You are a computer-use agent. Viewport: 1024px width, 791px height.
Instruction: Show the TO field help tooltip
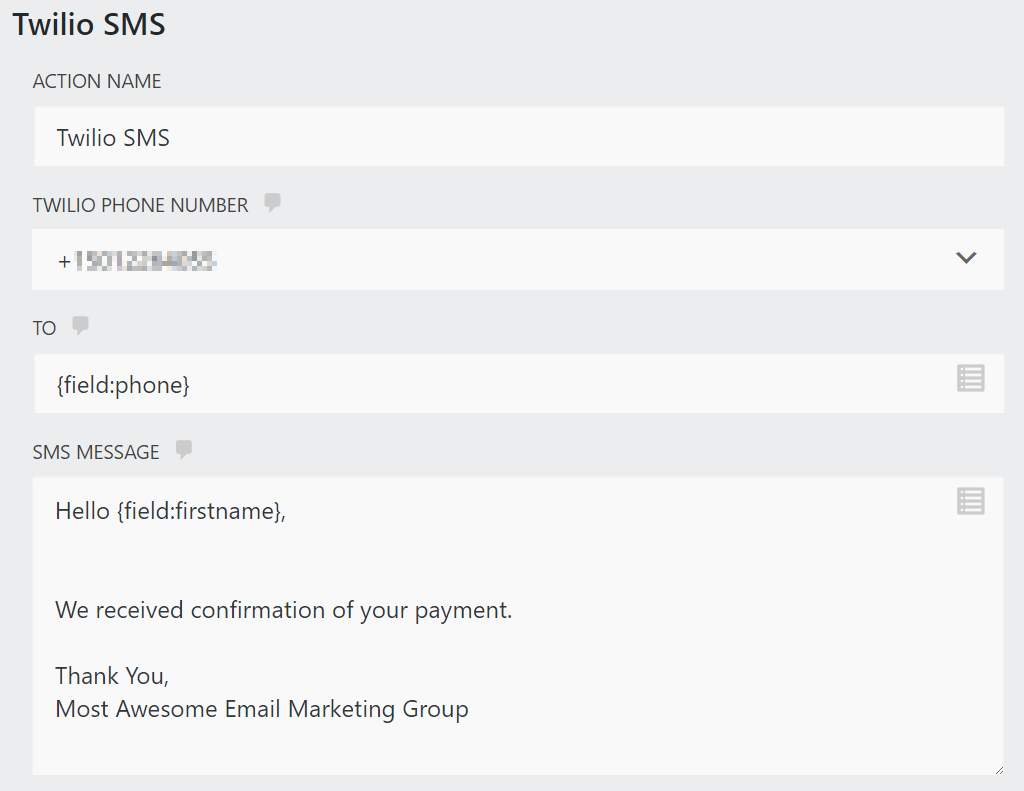(79, 325)
